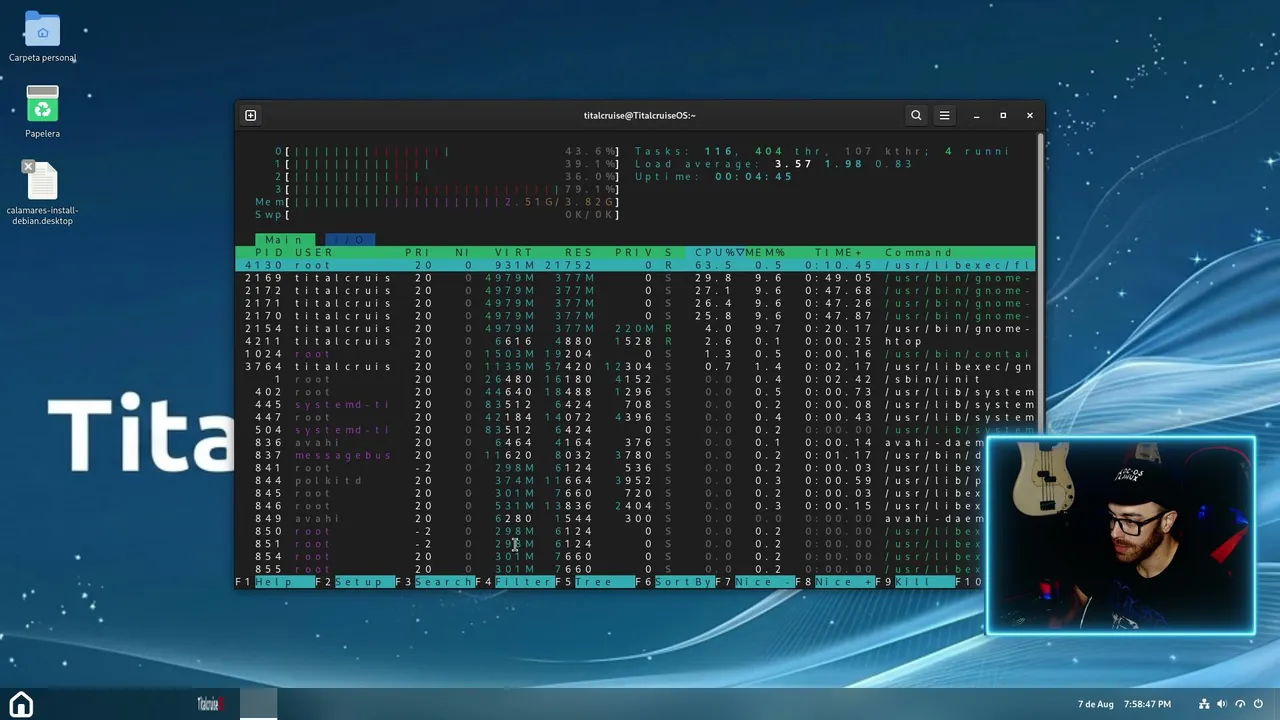This screenshot has height=720, width=1280.
Task: Select process row PID 1024 root
Action: (x=636, y=354)
